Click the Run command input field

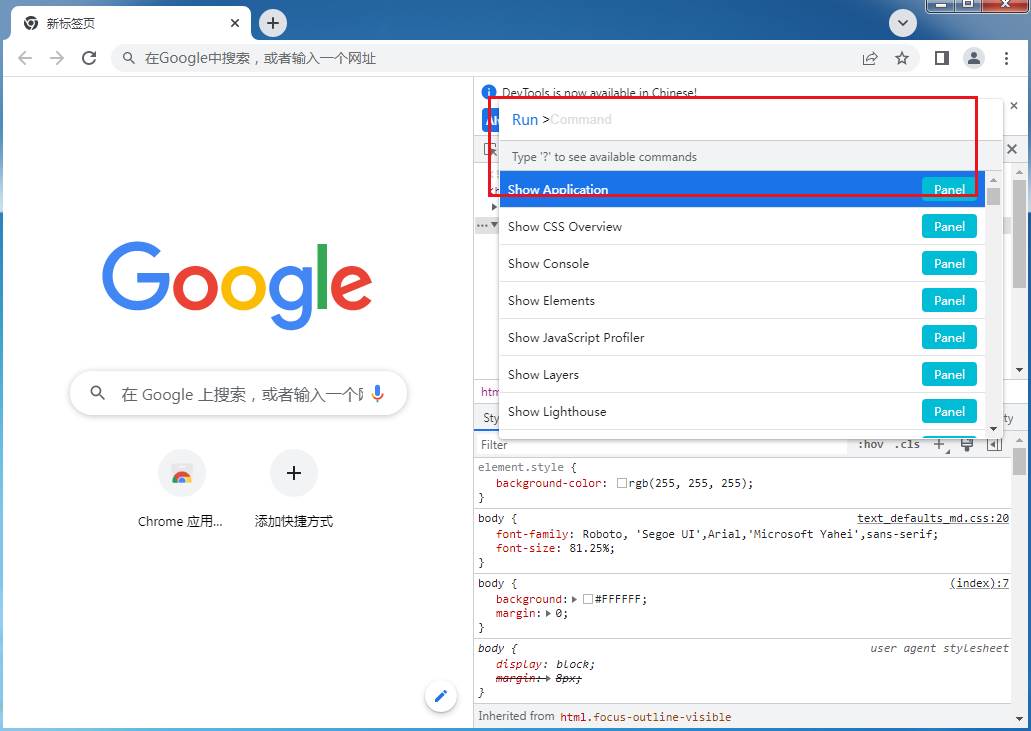(750, 120)
